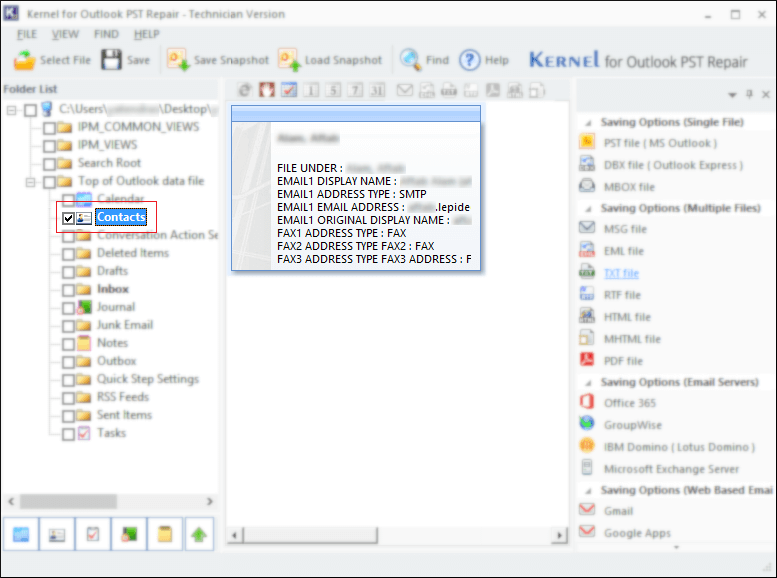Image resolution: width=777 pixels, height=578 pixels.
Task: Check the Sent Items checkbox
Action: 68,415
